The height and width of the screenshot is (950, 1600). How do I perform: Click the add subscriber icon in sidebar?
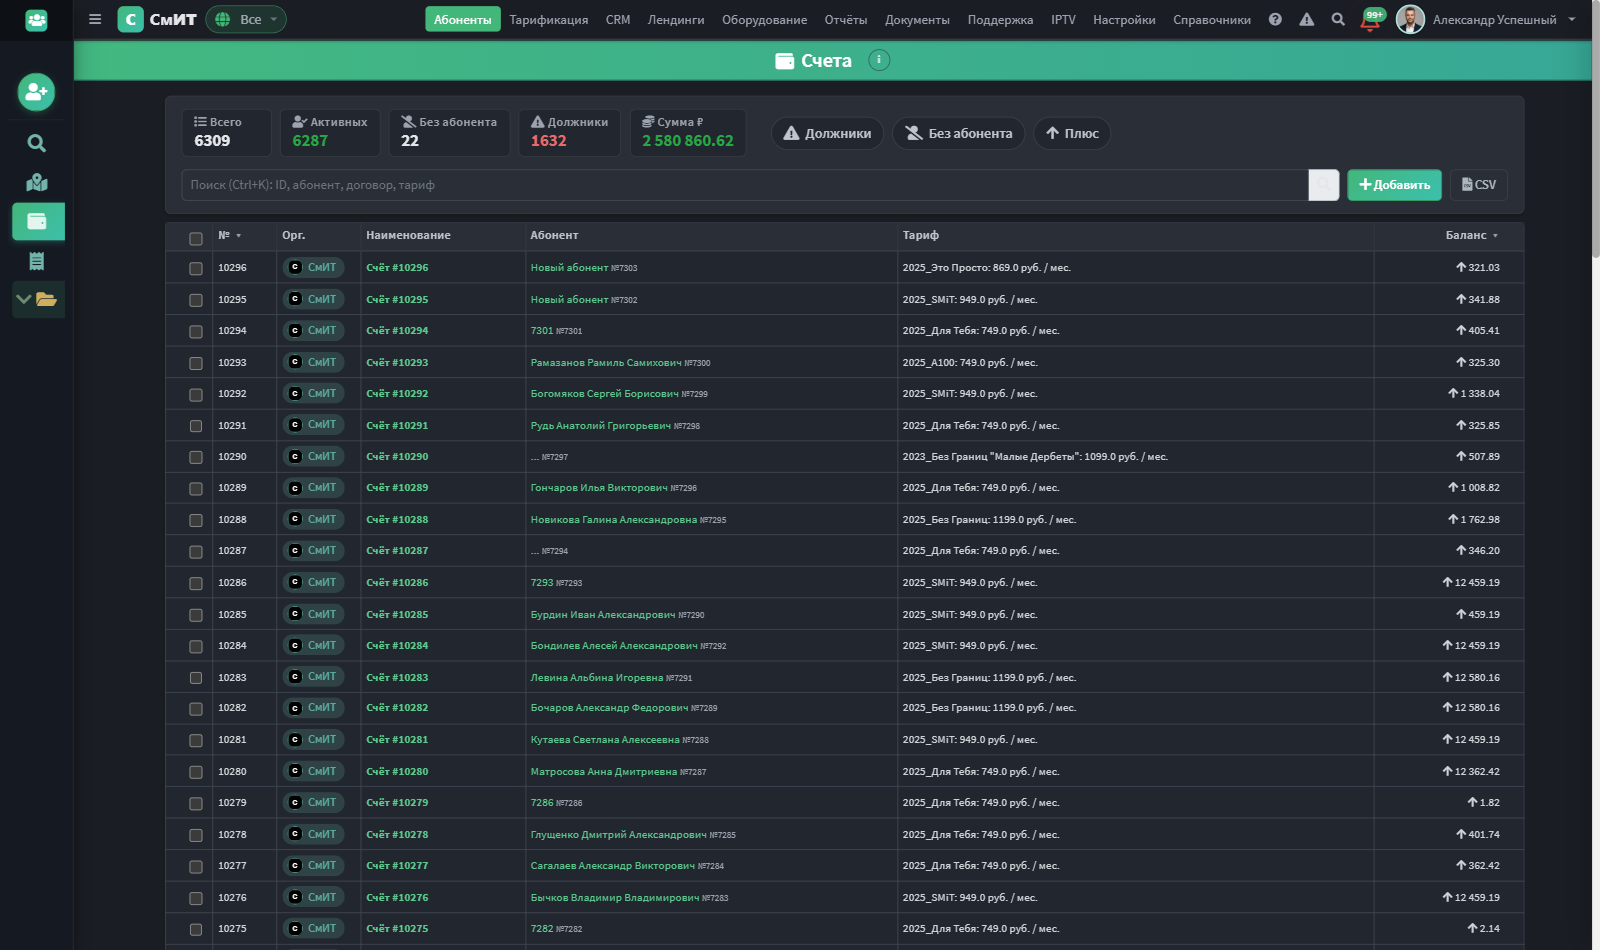click(36, 92)
